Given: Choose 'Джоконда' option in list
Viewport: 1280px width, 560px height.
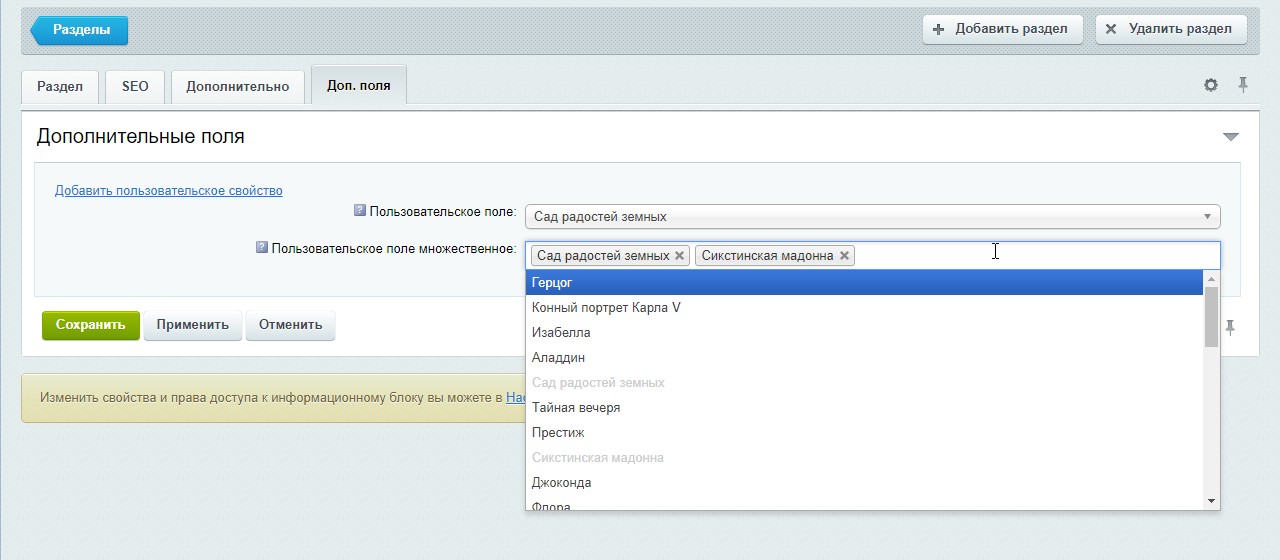Looking at the screenshot, I should click(864, 483).
